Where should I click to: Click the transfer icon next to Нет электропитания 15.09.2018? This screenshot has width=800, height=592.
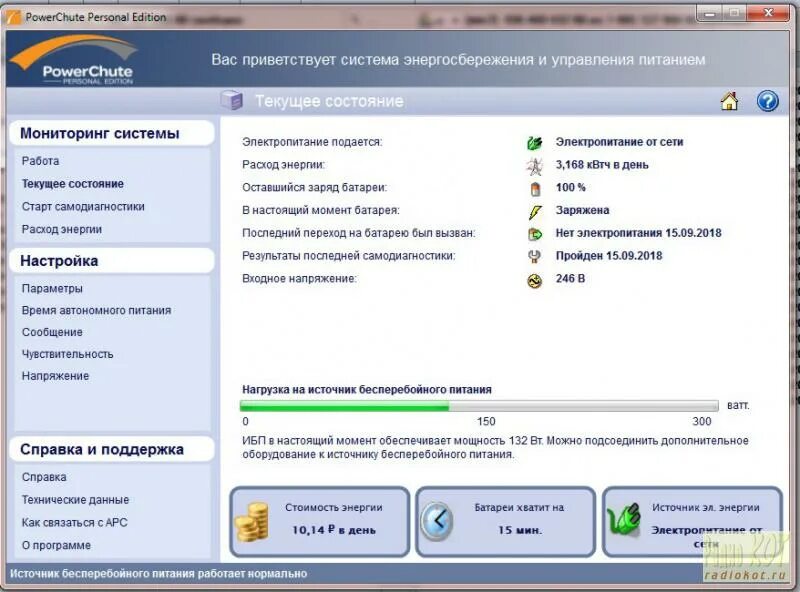point(534,234)
